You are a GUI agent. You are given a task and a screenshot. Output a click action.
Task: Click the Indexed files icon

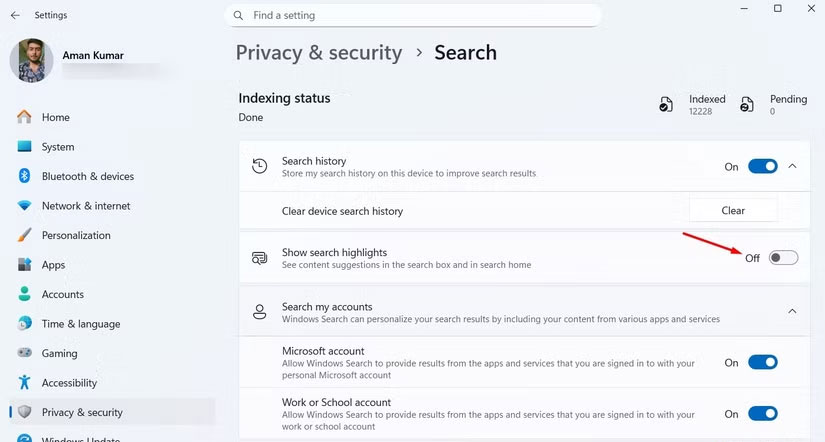[666, 105]
